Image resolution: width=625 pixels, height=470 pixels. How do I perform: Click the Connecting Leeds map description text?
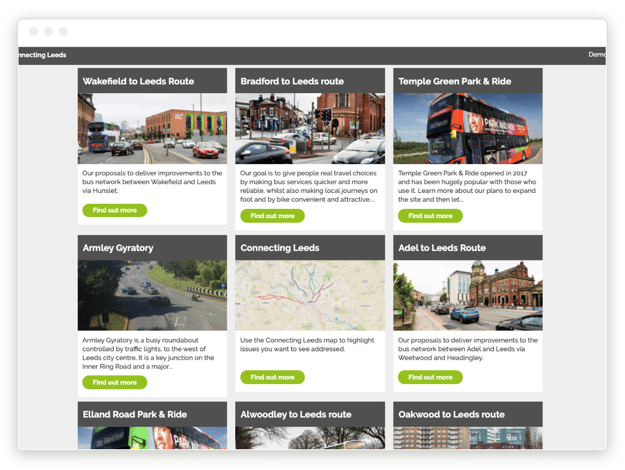click(307, 344)
